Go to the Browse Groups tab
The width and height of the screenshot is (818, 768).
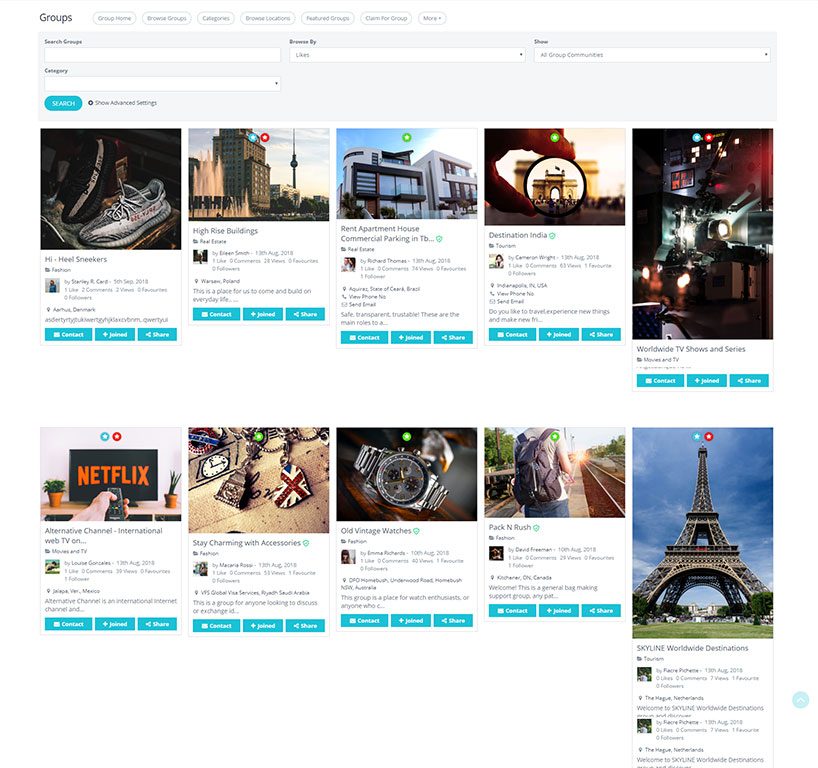click(x=166, y=18)
